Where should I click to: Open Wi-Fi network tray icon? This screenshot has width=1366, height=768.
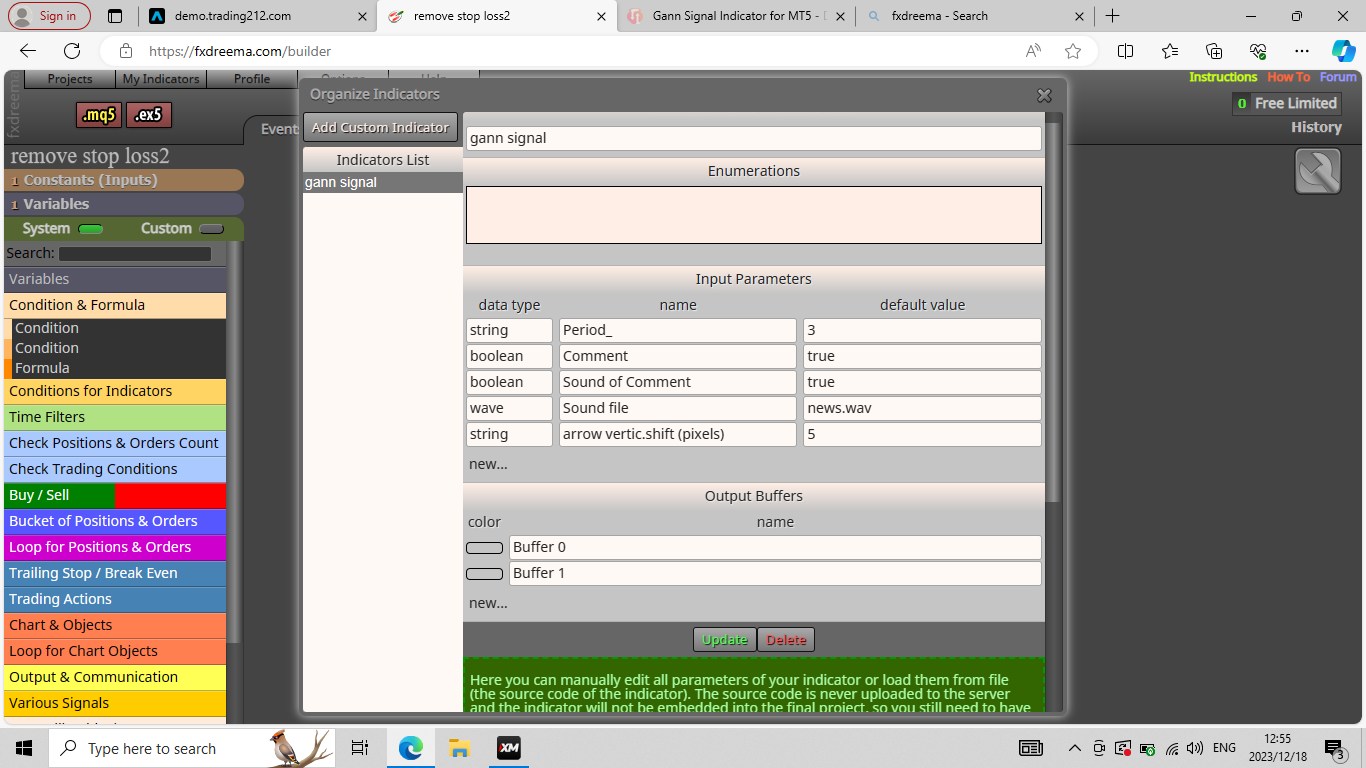coord(1172,748)
